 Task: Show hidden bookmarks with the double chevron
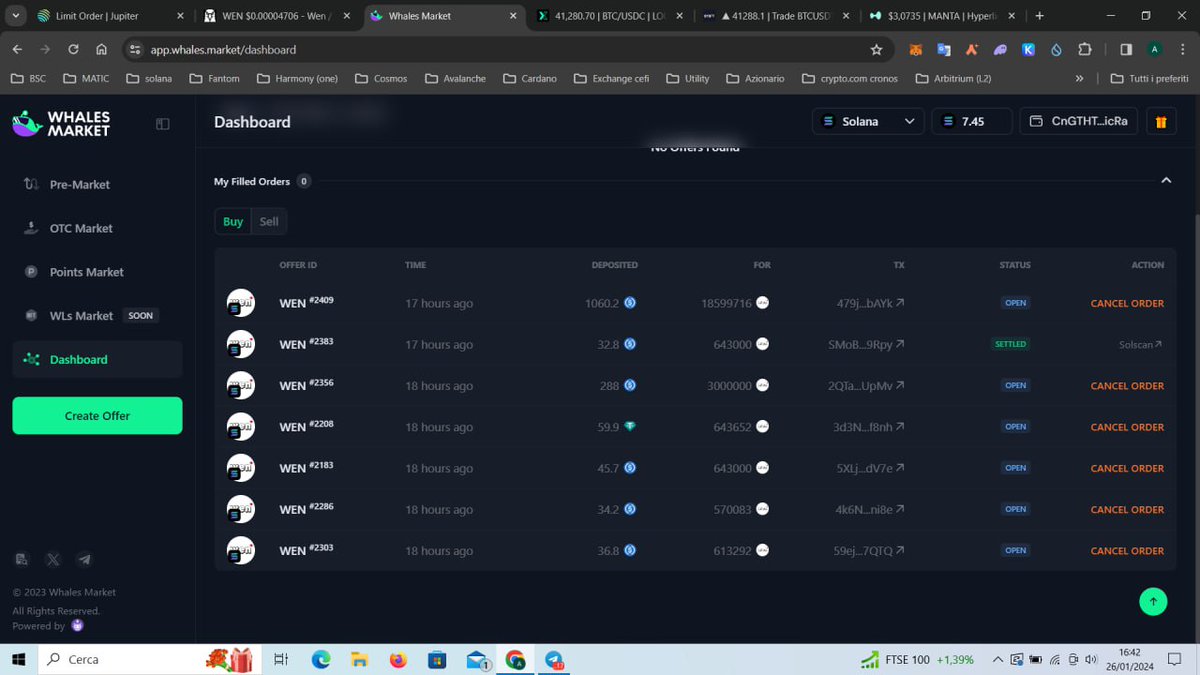[x=1079, y=78]
